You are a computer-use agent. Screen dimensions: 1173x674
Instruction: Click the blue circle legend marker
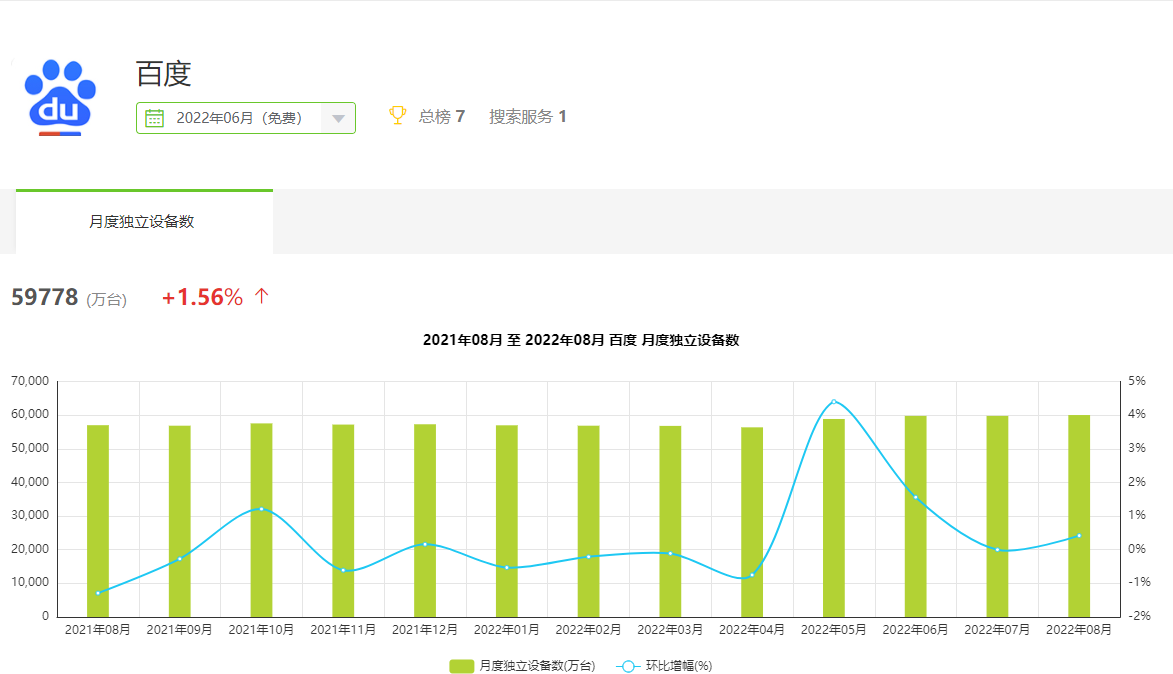(x=628, y=666)
